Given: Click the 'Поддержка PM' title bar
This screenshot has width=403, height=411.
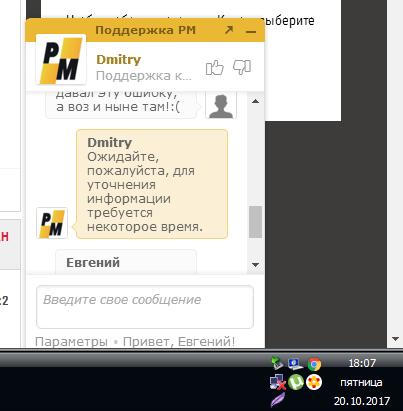Looking at the screenshot, I should [x=145, y=30].
